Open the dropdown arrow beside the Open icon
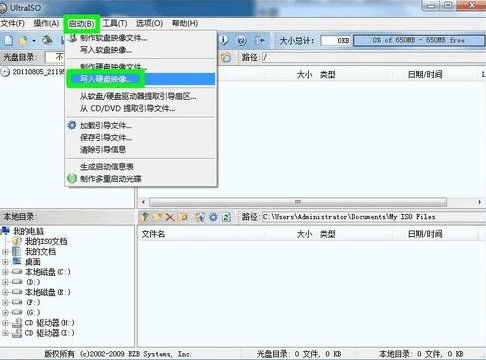Viewport: 486px width, 360px height. point(34,41)
